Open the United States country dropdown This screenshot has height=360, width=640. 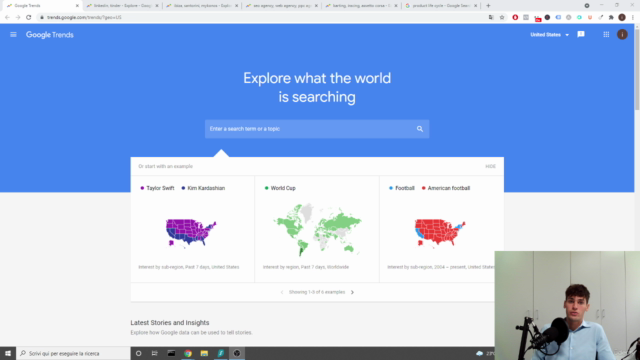point(549,35)
